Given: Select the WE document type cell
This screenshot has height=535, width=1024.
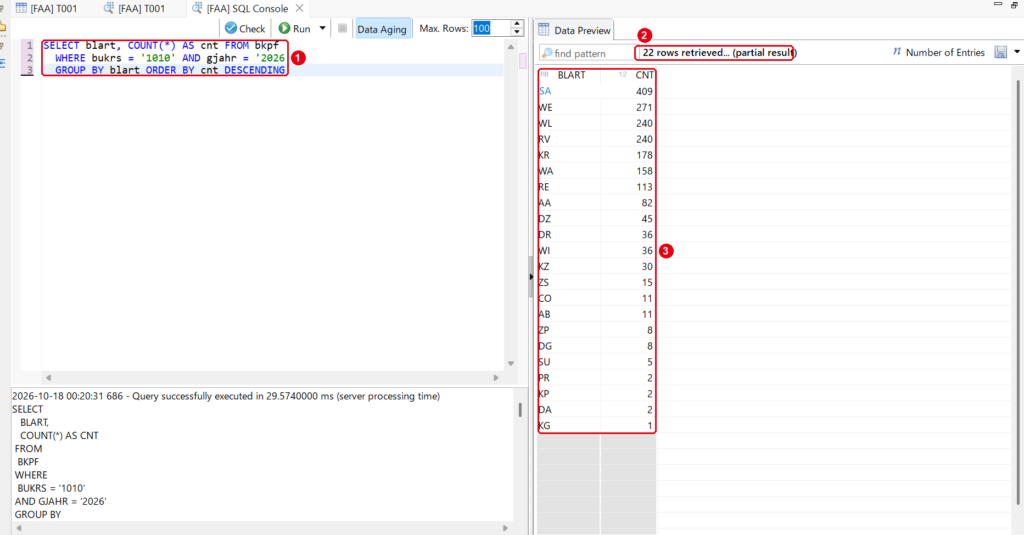Looking at the screenshot, I should (569, 107).
